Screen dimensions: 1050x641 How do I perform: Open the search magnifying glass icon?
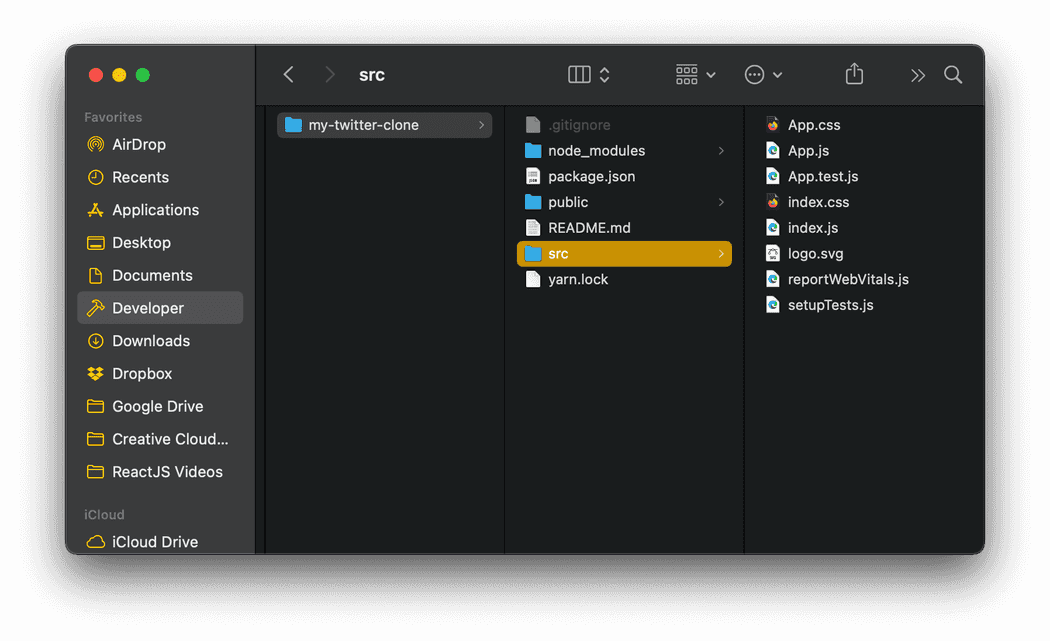coord(952,74)
